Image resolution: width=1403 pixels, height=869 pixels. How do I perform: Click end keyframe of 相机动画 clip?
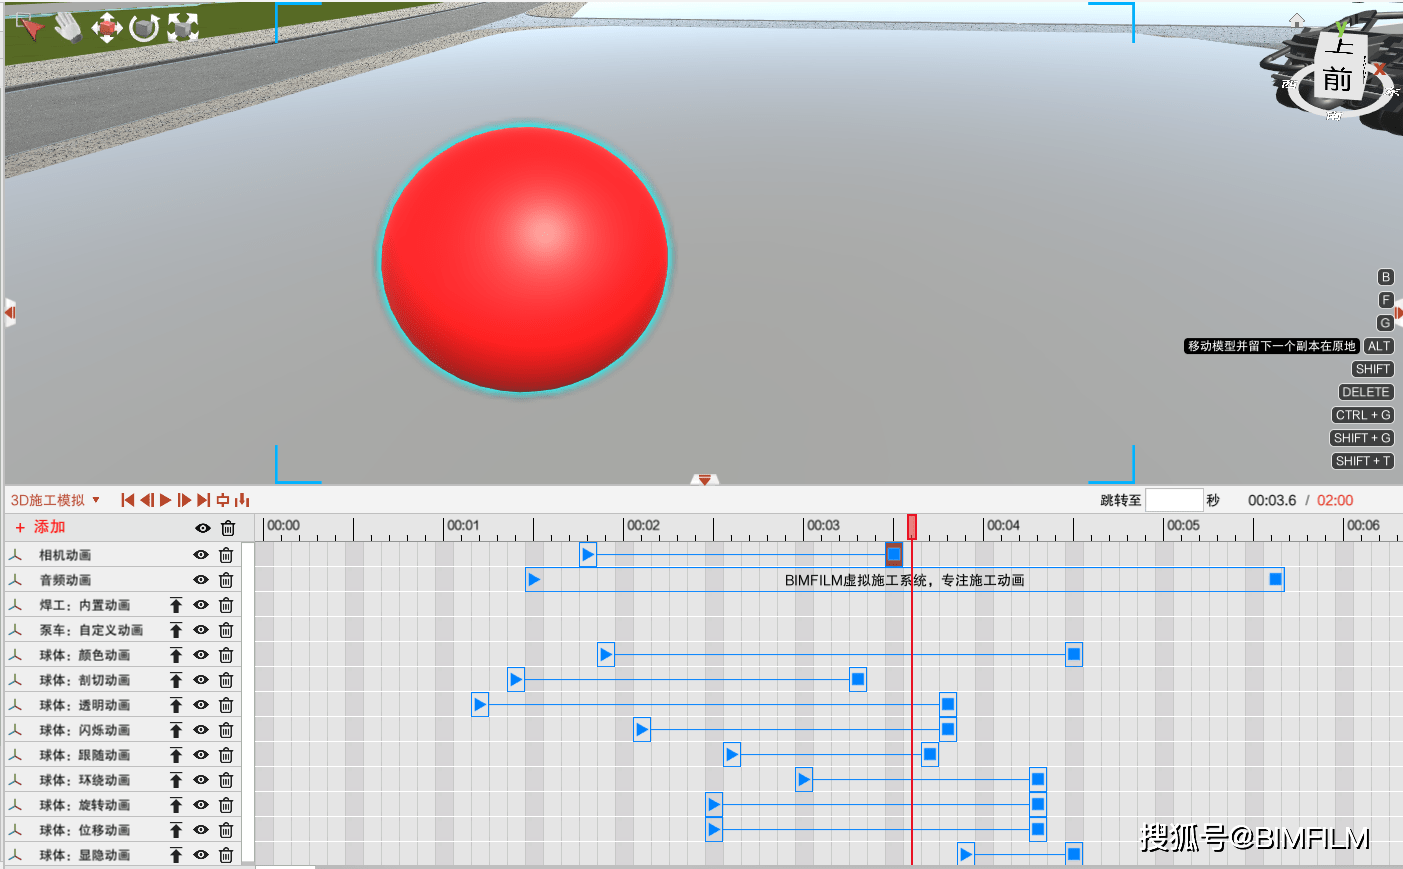click(x=894, y=554)
